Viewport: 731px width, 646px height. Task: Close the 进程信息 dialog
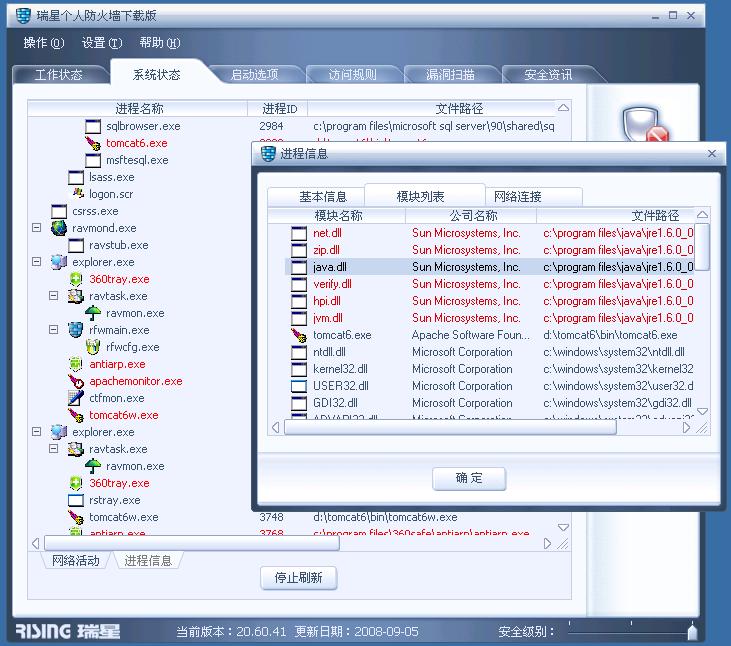(711, 153)
